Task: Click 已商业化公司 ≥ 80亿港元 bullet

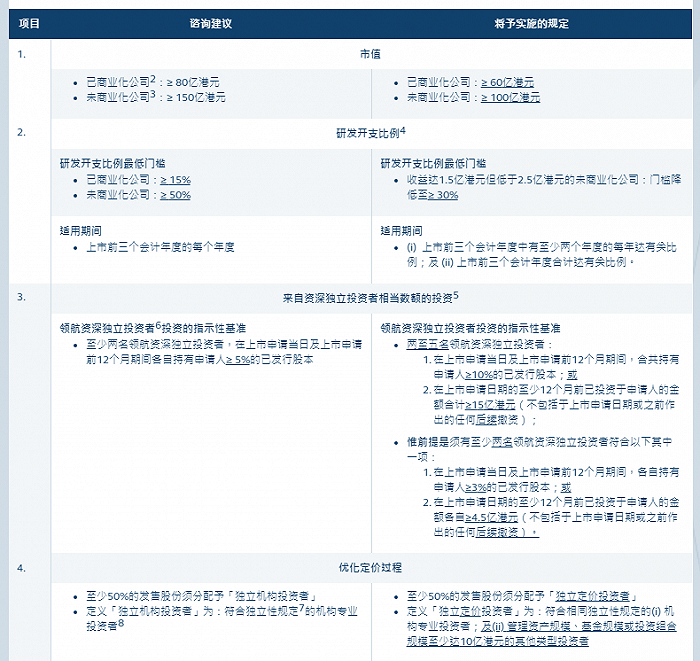Action: [x=153, y=82]
